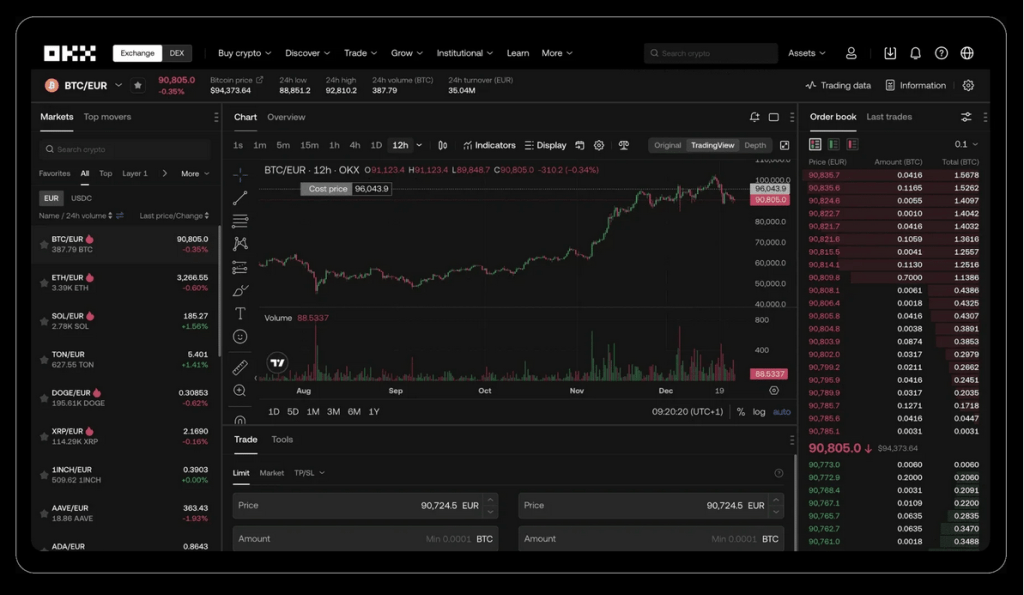Switch chart mode to Depth
1024x595 pixels.
[755, 145]
